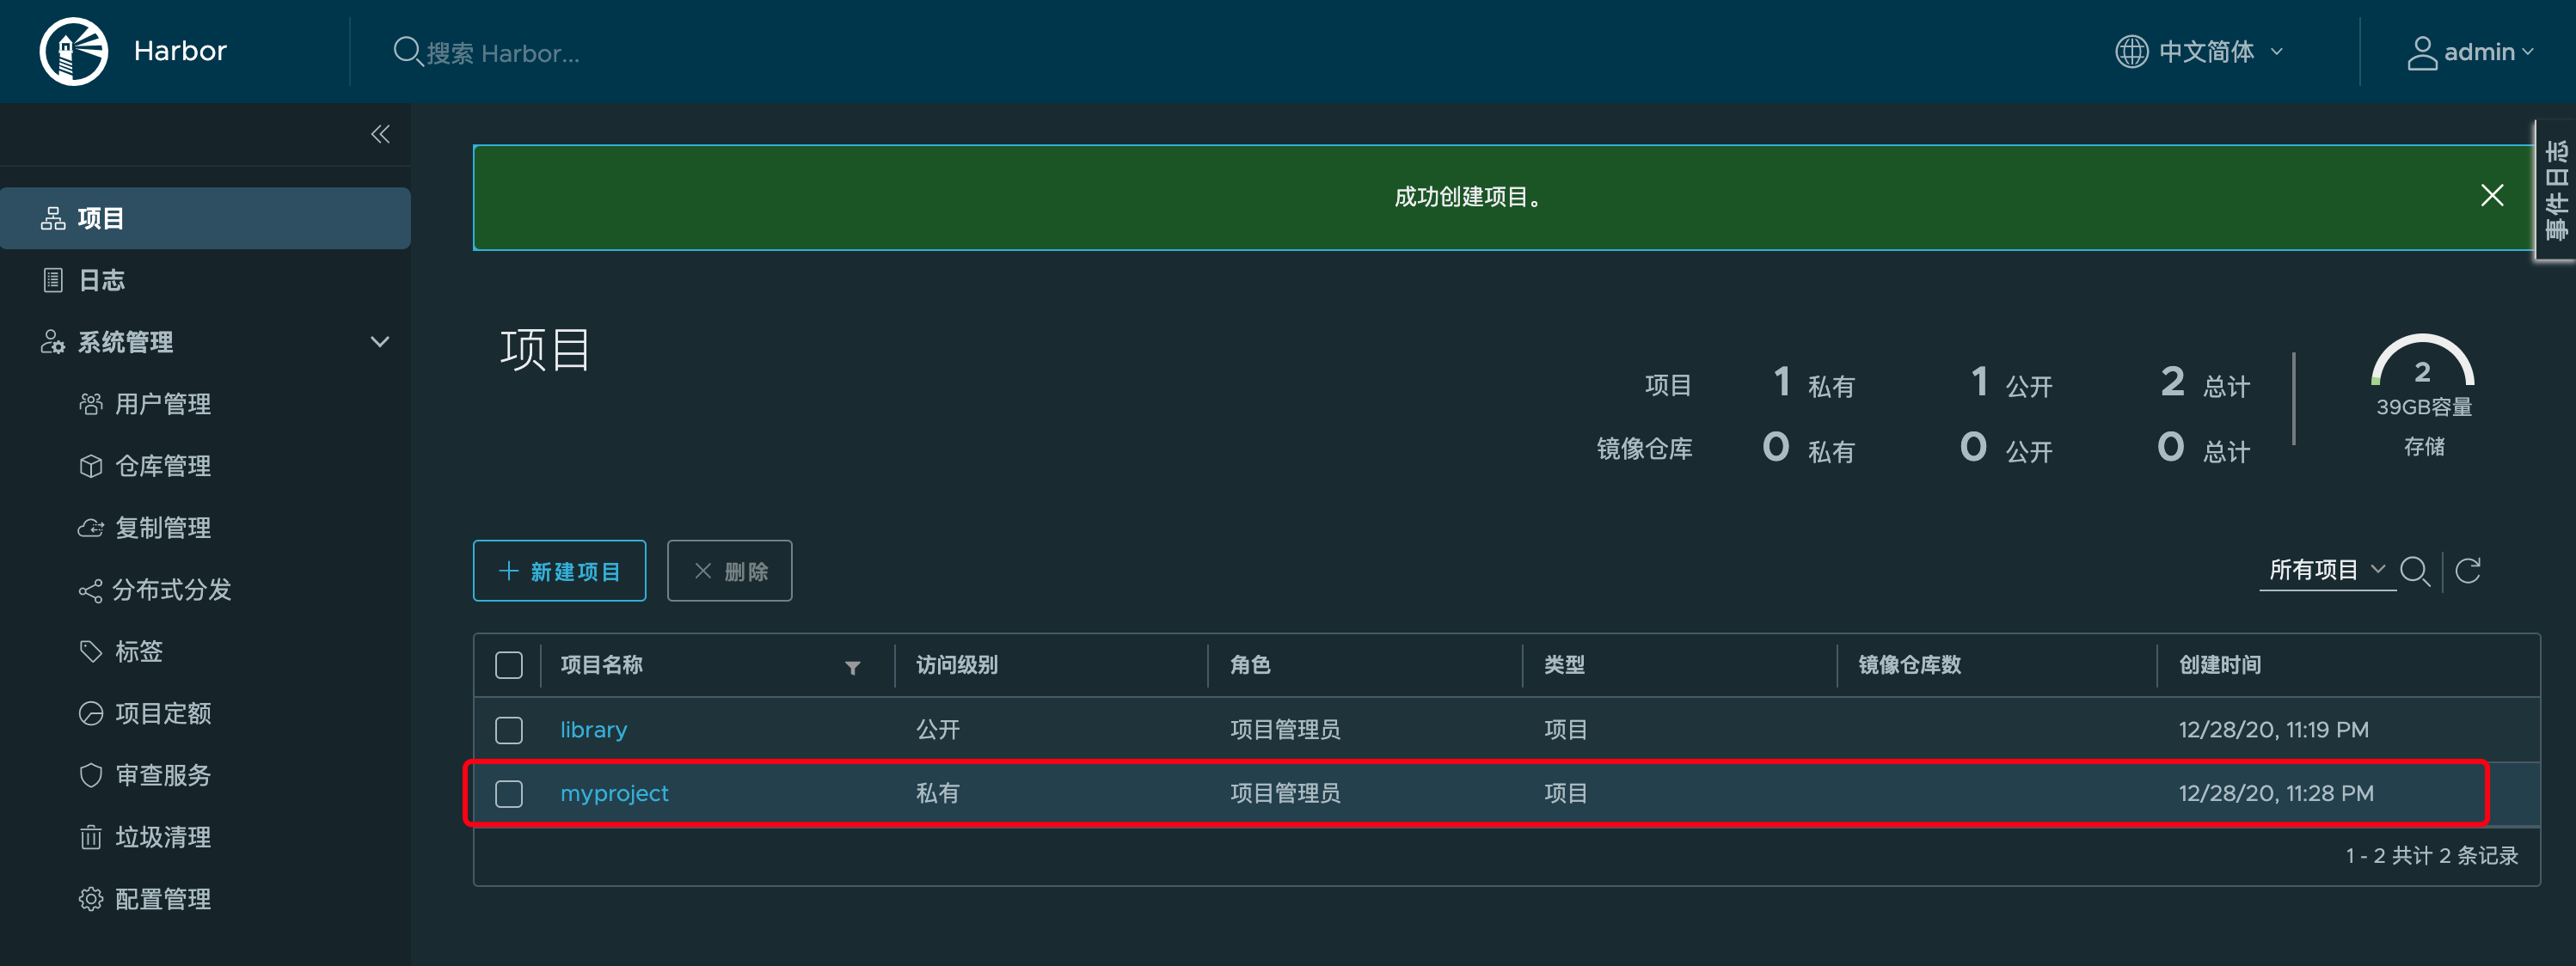Check the library project checkbox

(509, 730)
